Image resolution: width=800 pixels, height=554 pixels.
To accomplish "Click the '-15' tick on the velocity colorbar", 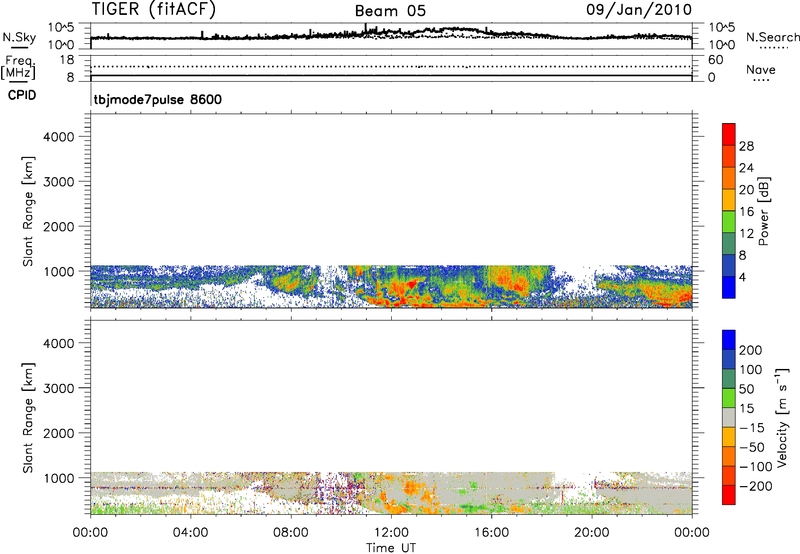I will [752, 427].
